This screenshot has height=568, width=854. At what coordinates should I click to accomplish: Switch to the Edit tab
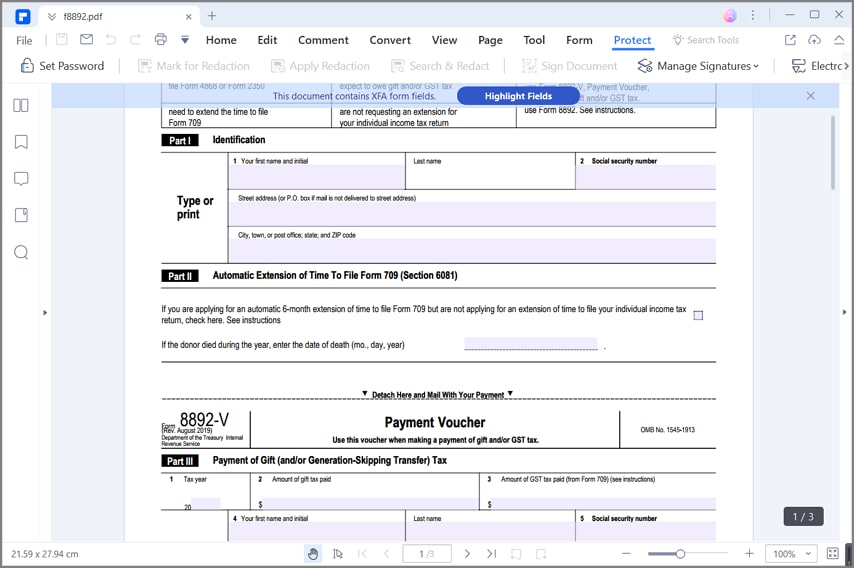[267, 40]
